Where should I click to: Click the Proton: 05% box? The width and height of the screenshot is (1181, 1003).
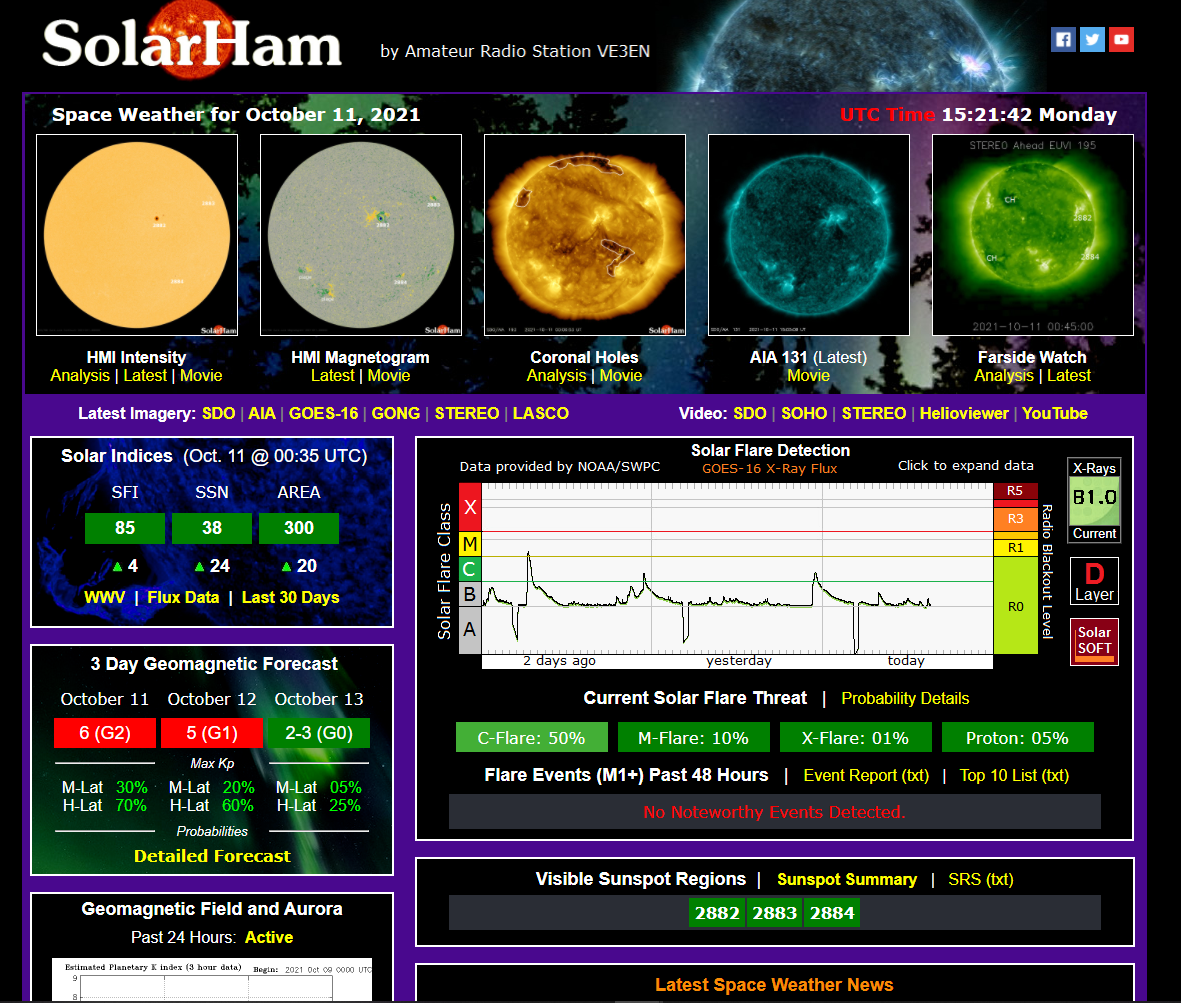(x=1018, y=738)
